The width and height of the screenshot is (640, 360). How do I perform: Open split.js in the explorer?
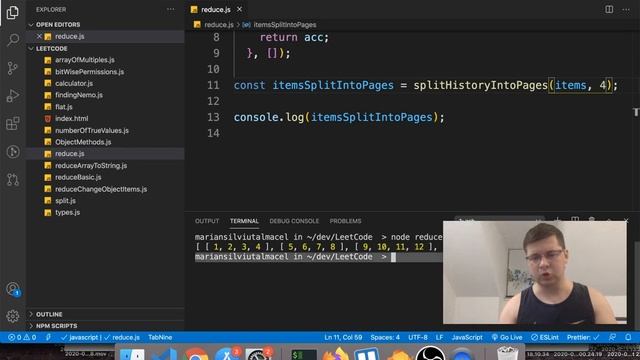65,201
